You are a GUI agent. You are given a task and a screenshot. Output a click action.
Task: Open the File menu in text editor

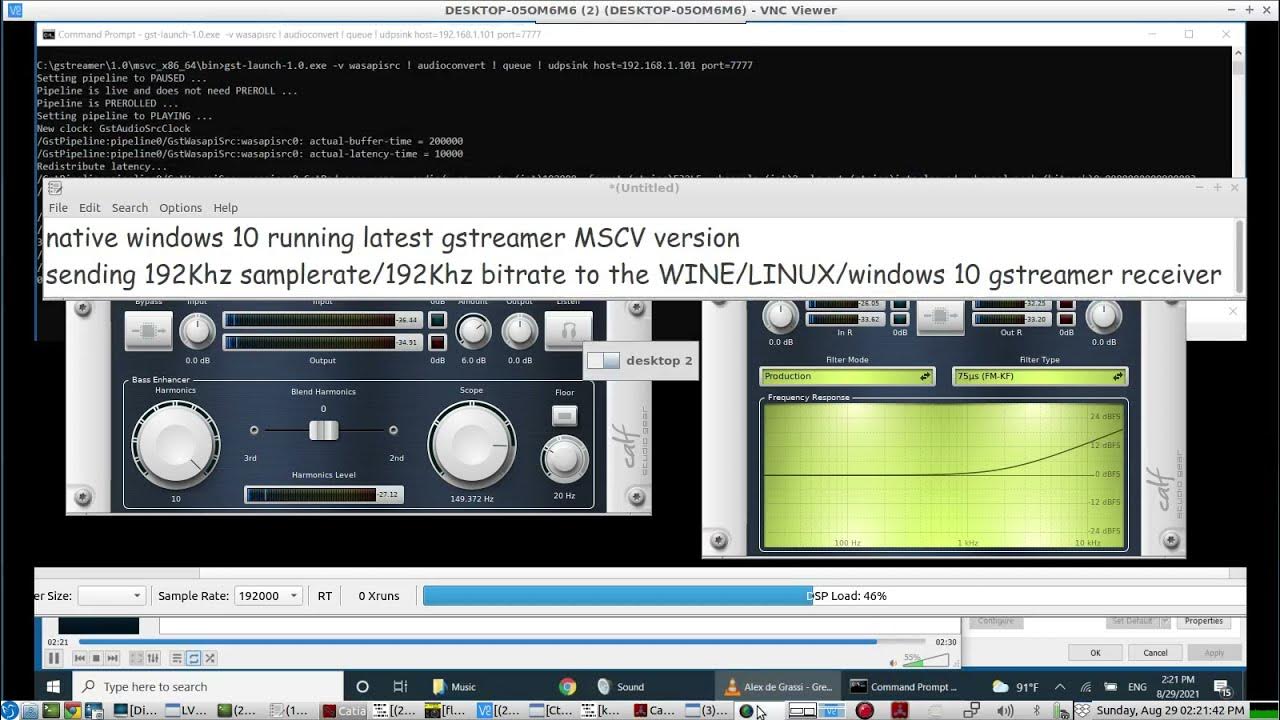58,208
